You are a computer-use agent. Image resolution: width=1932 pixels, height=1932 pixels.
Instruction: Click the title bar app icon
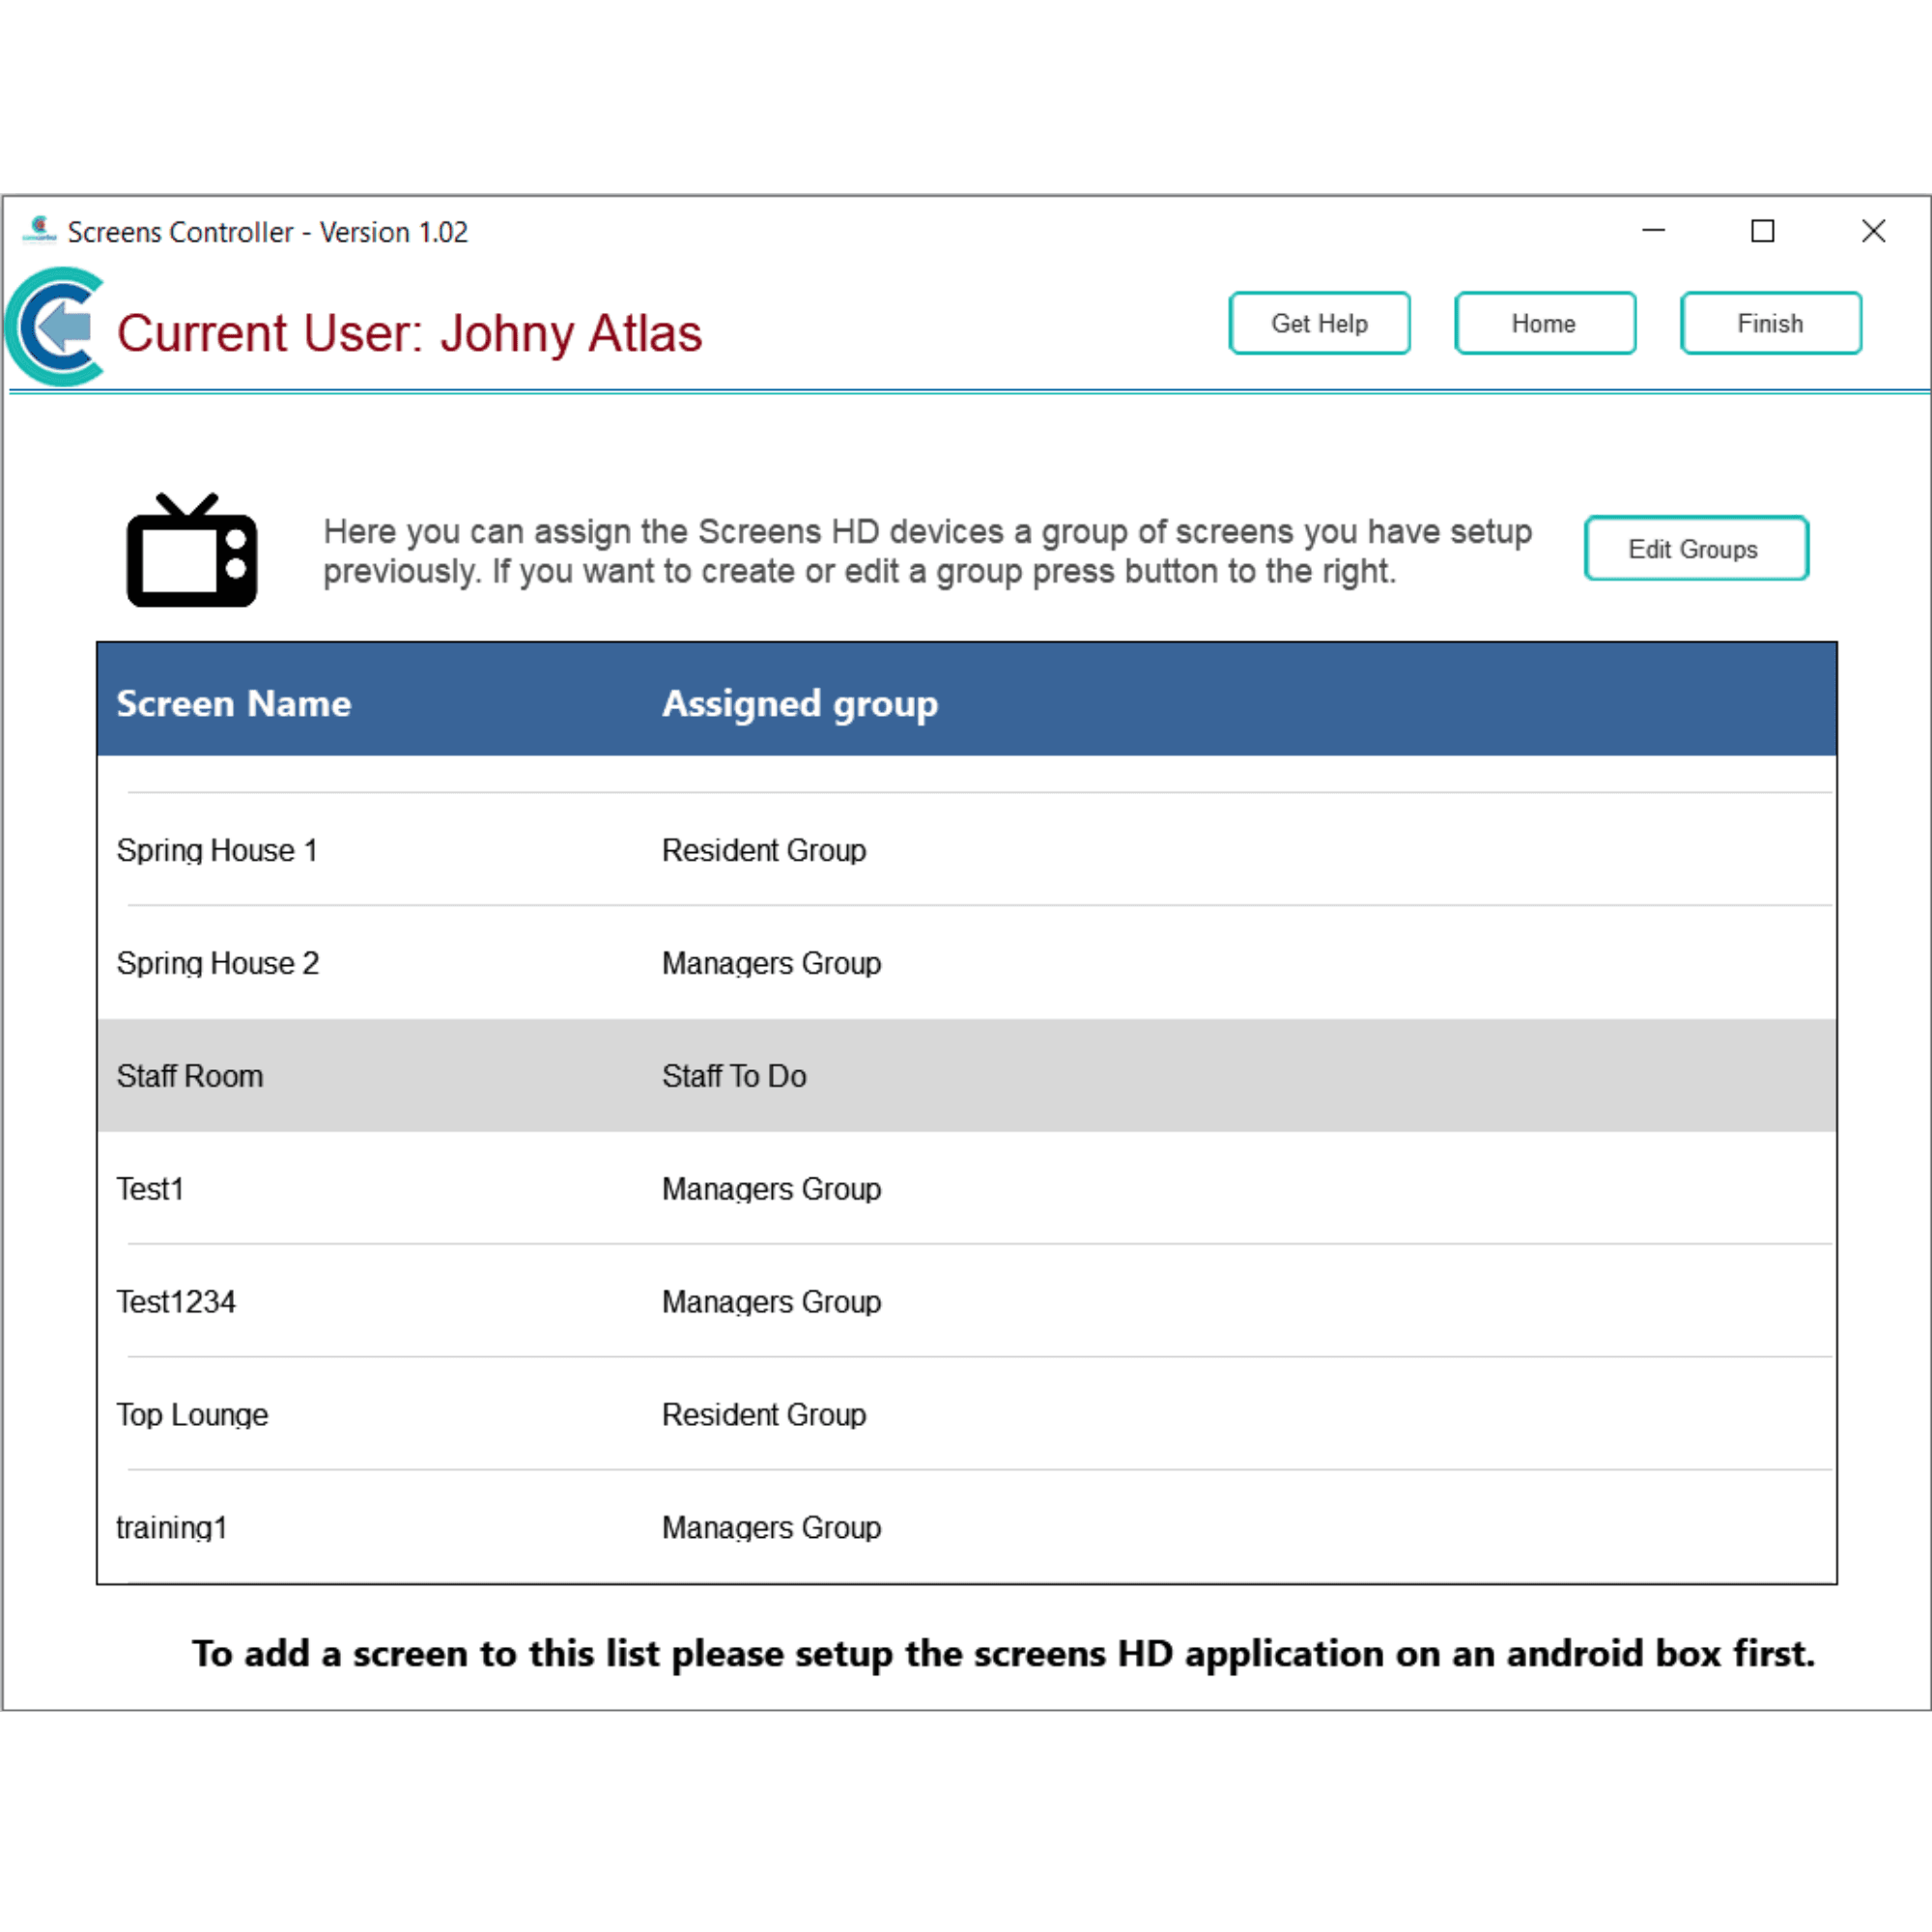click(x=39, y=231)
